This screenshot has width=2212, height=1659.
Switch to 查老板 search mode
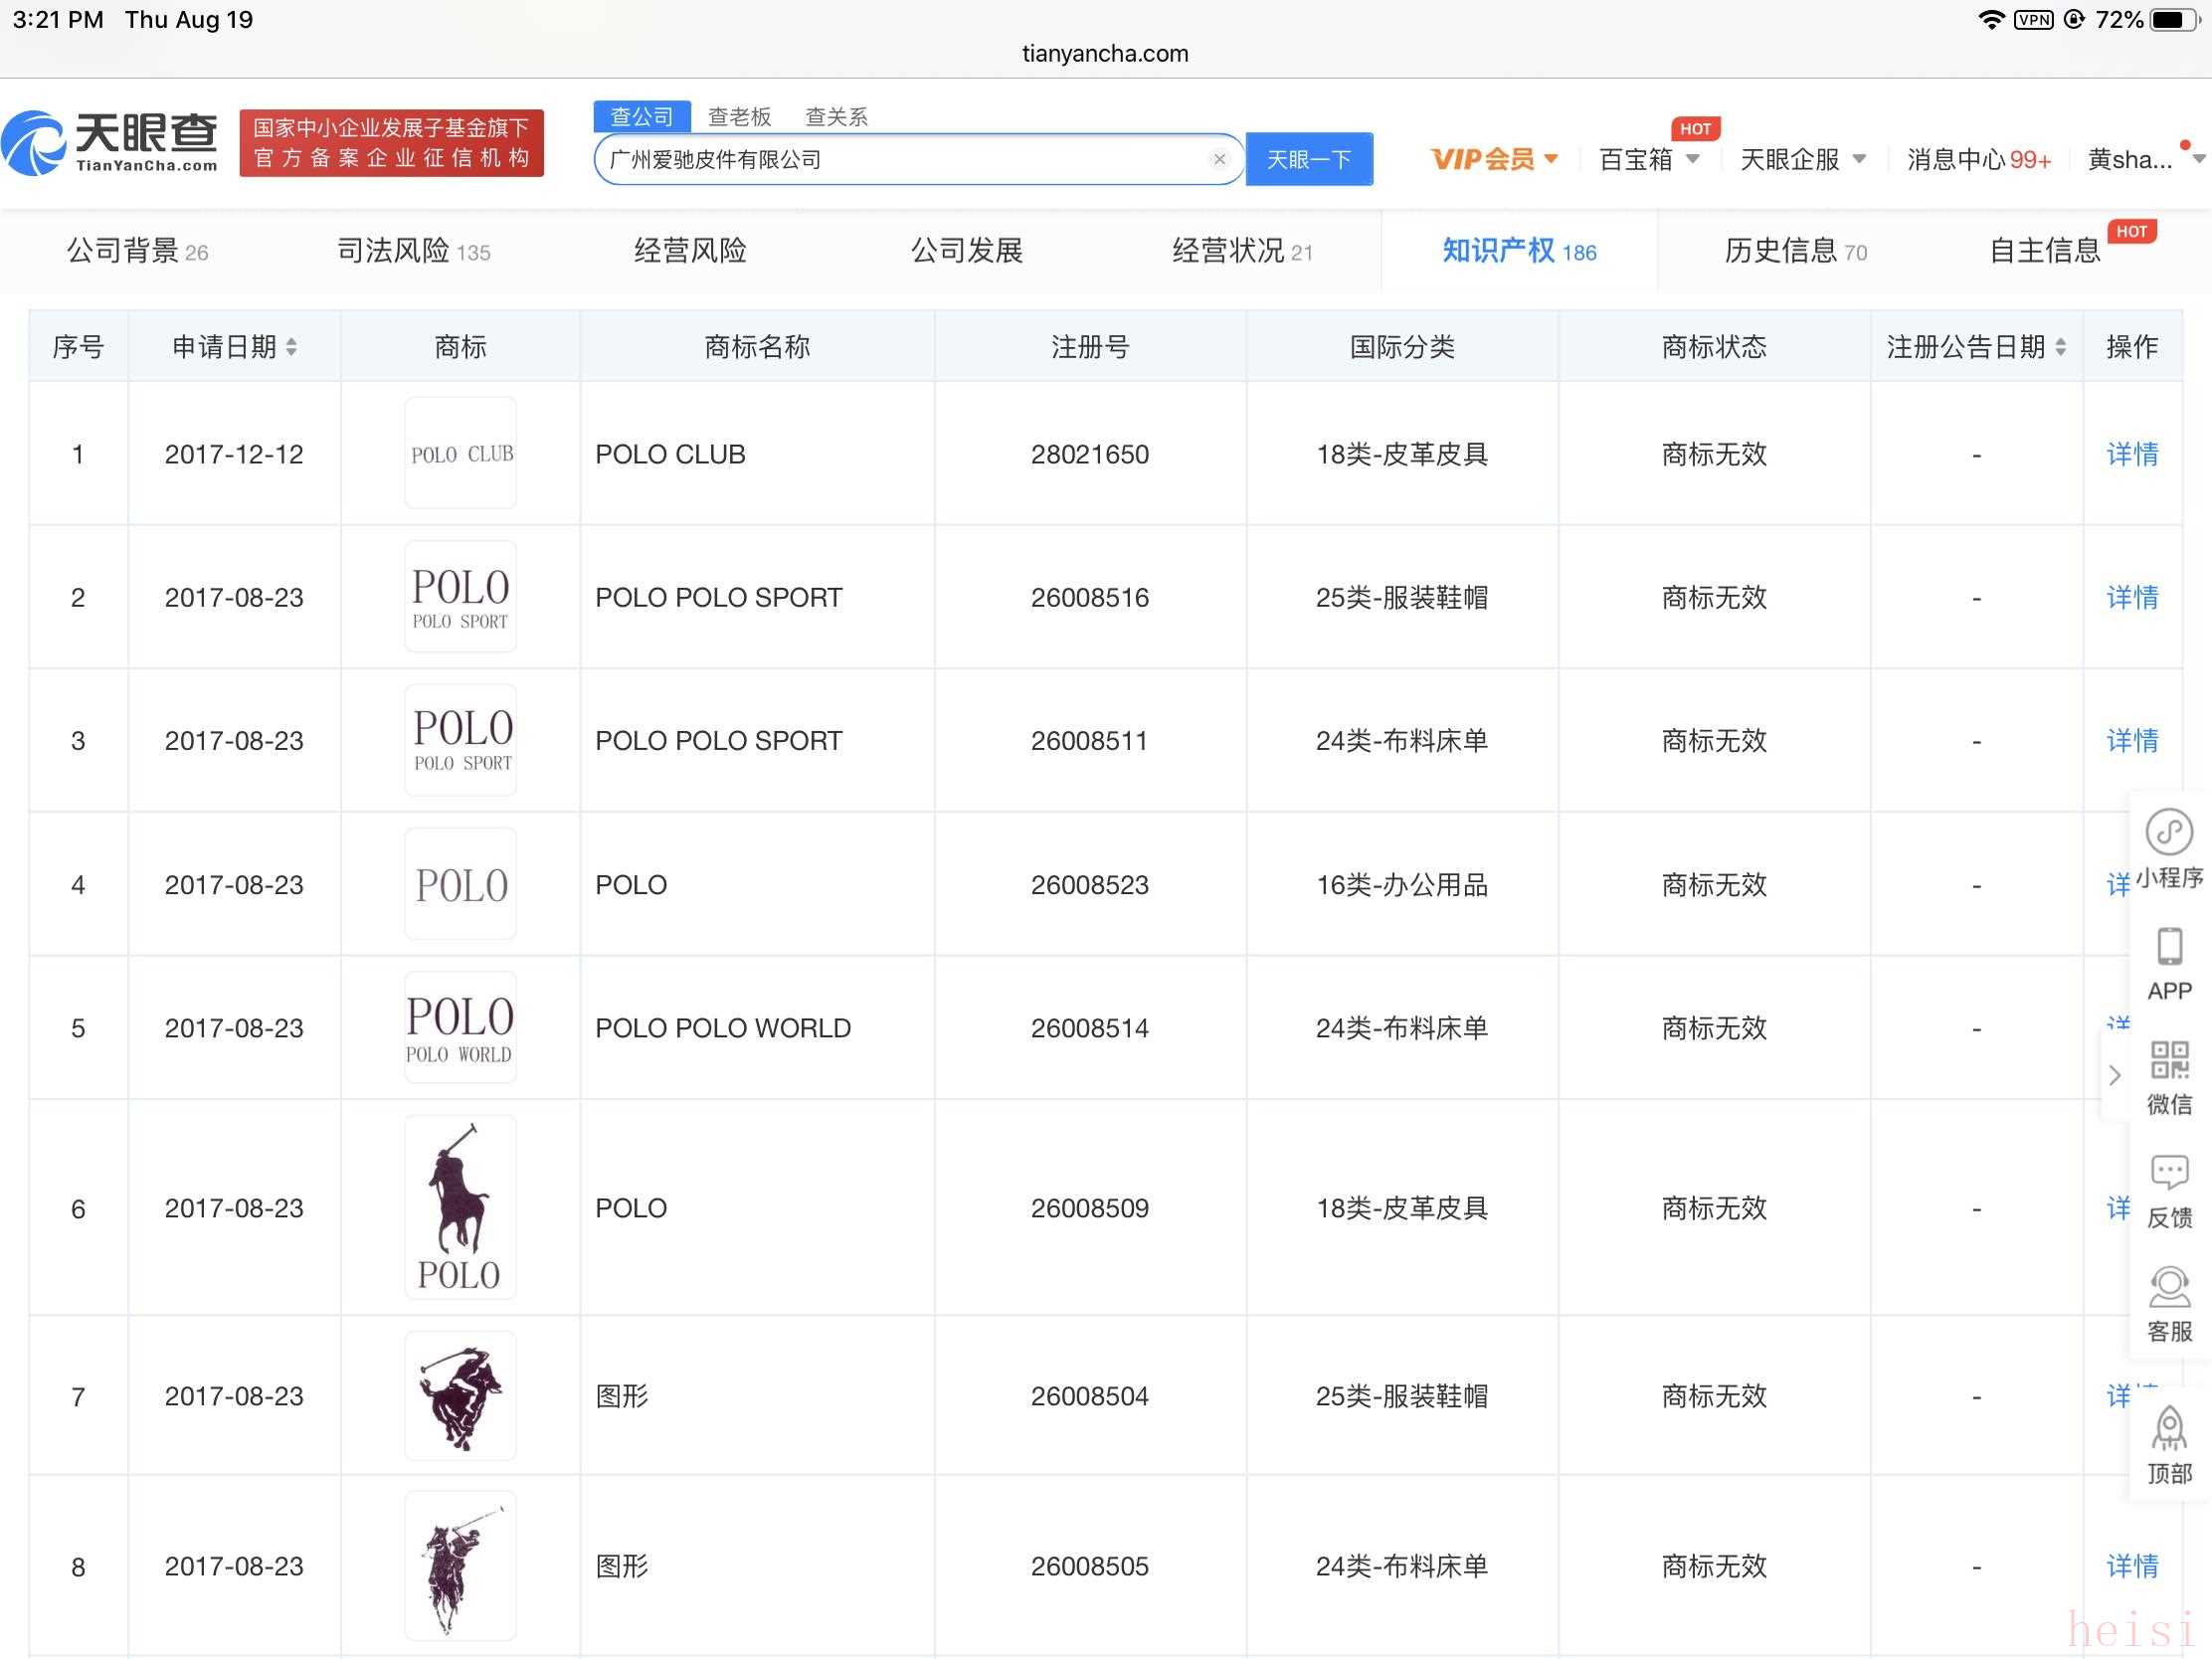[x=739, y=117]
